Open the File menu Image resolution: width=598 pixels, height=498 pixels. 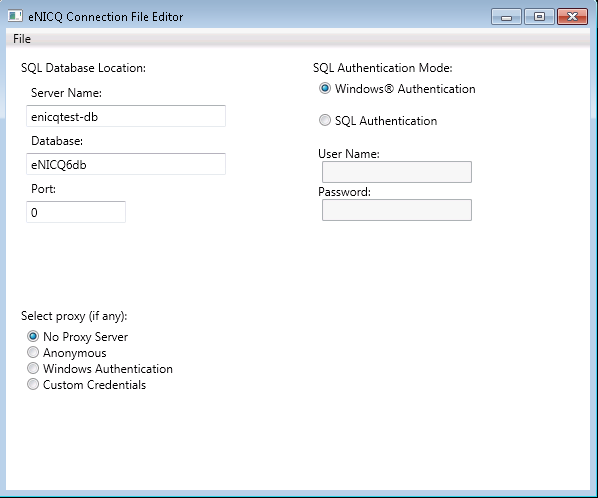click(x=22, y=39)
